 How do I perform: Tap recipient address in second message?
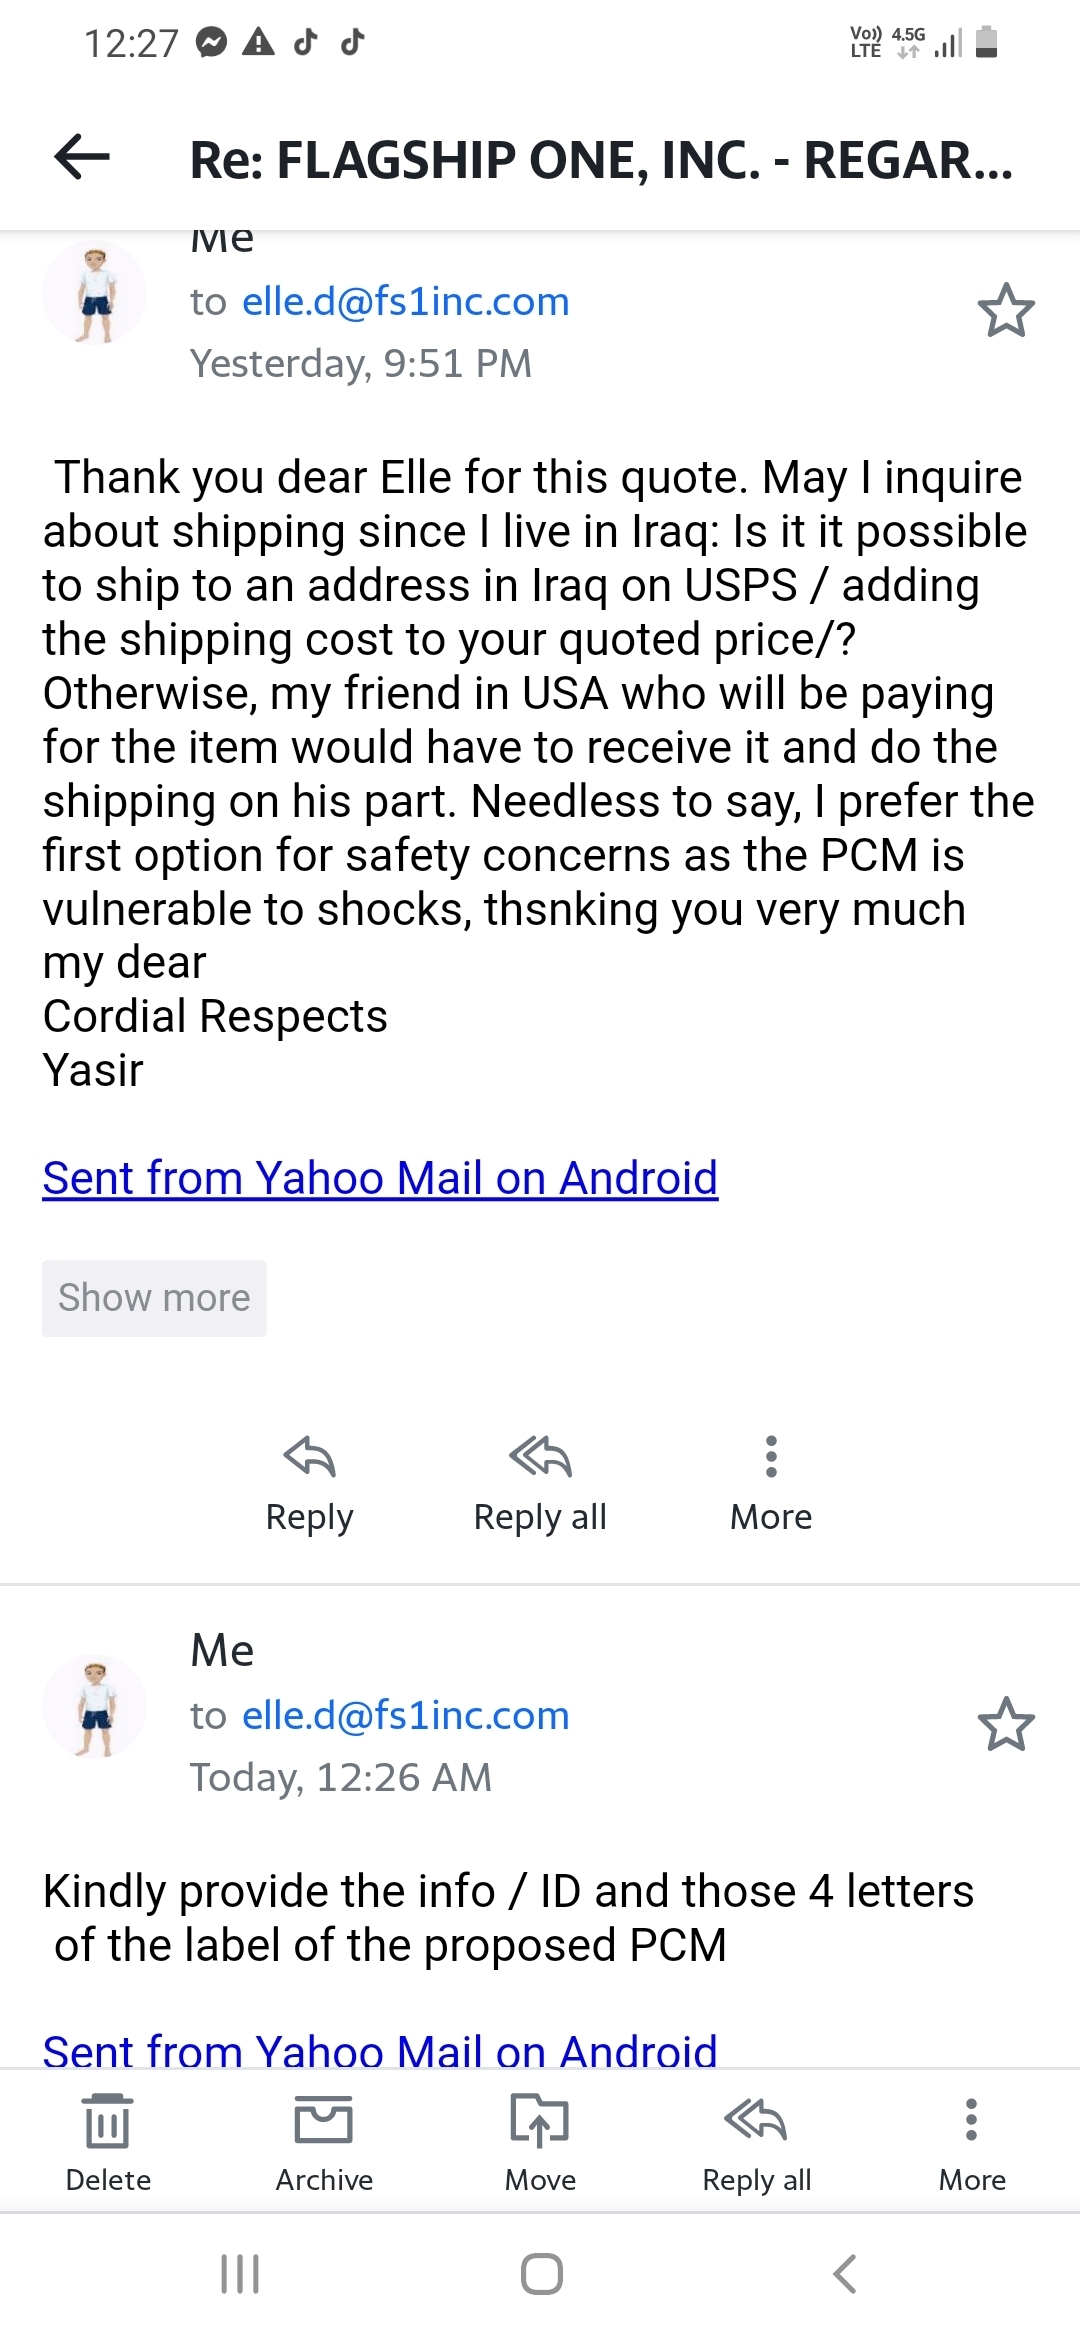click(x=405, y=1716)
